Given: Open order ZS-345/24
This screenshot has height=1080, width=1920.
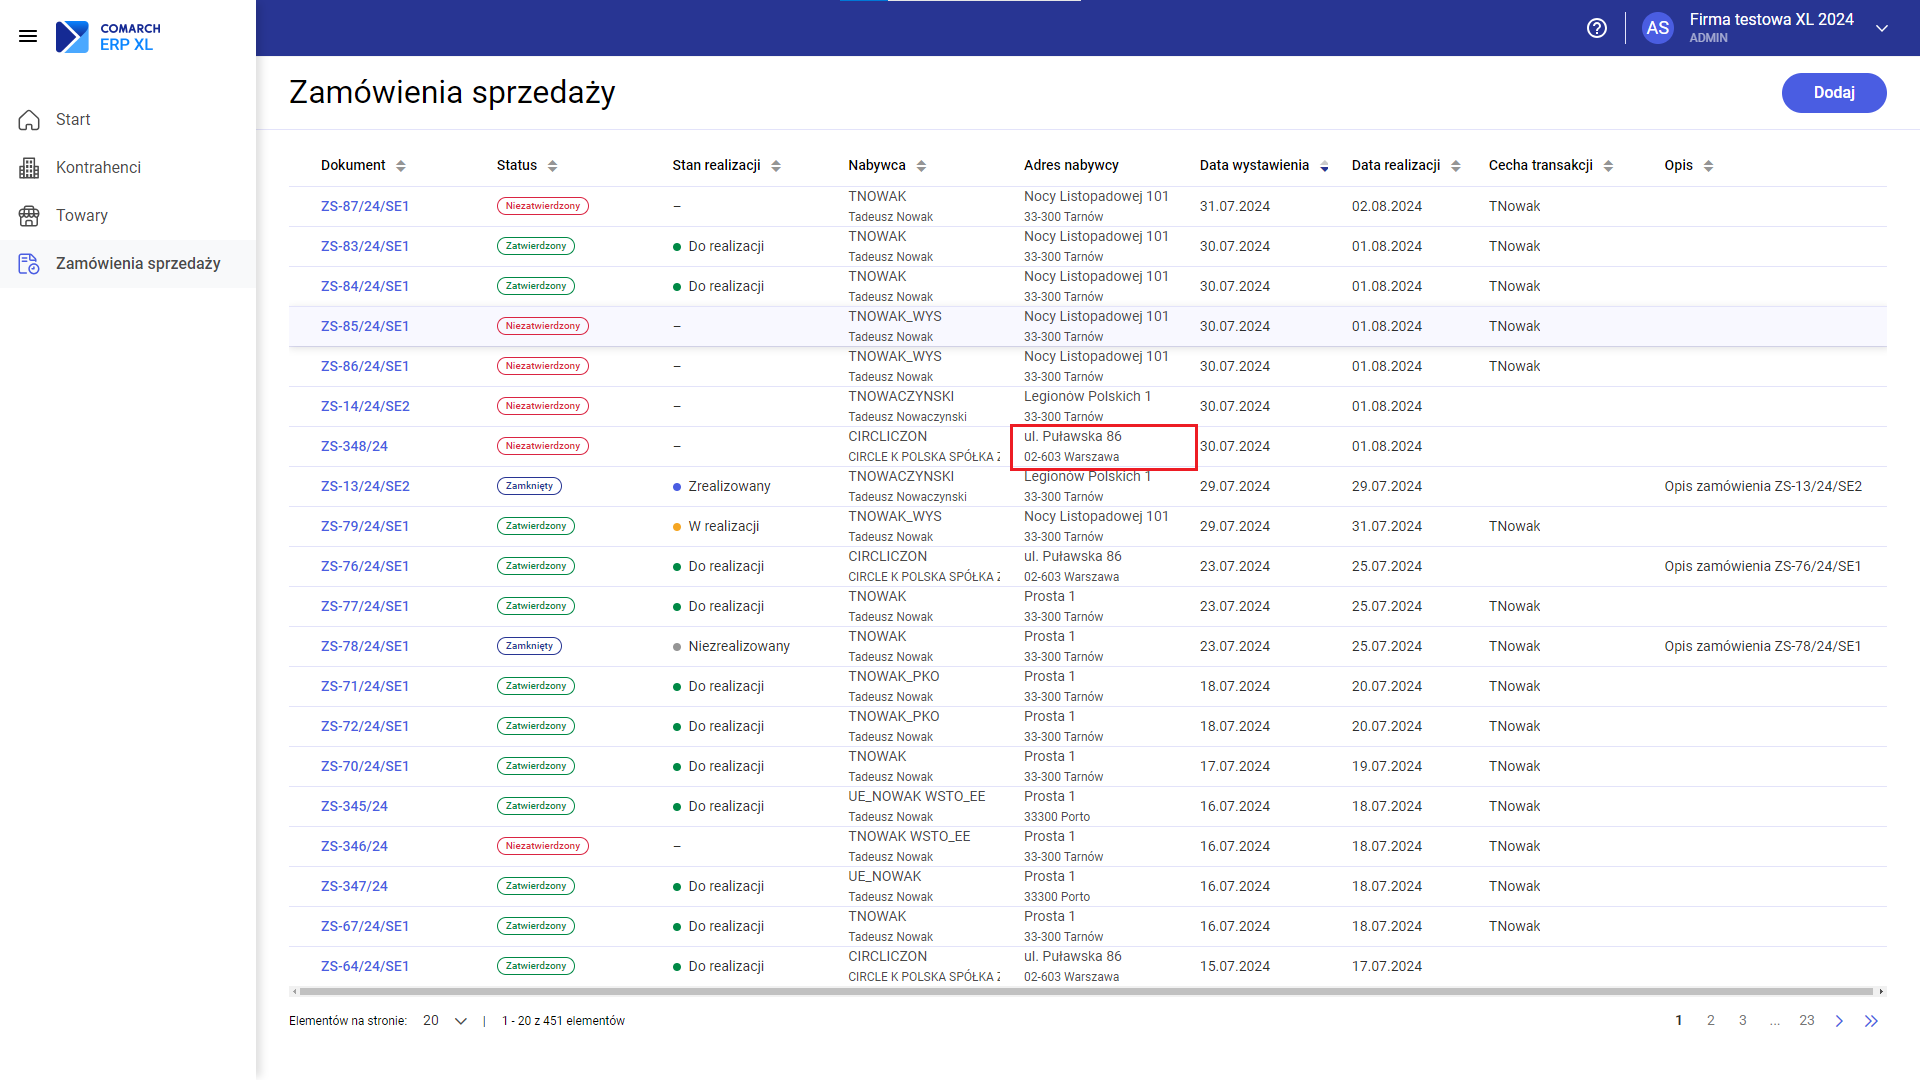Looking at the screenshot, I should click(354, 807).
